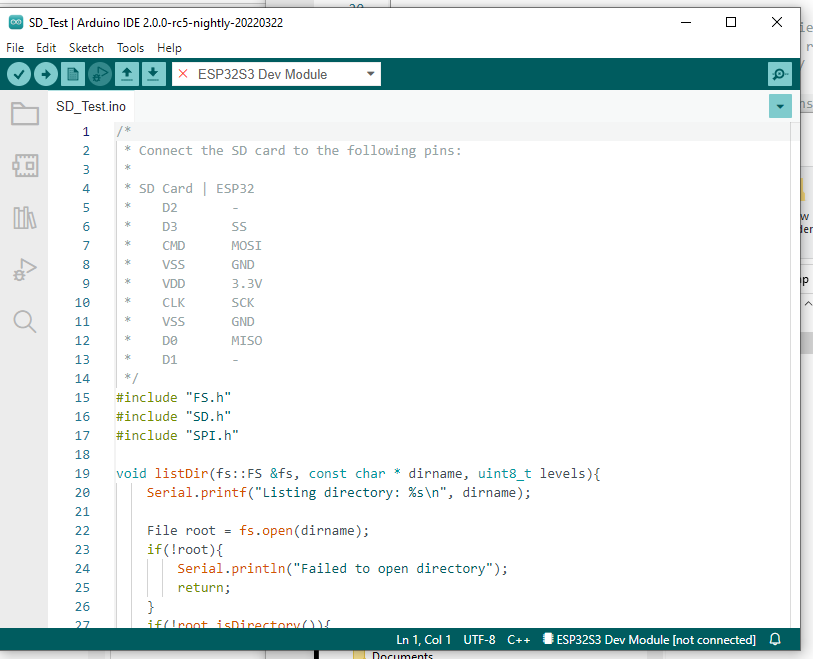Click the Verify sketch checkmark button
Image resolution: width=813 pixels, height=659 pixels.
tap(19, 74)
